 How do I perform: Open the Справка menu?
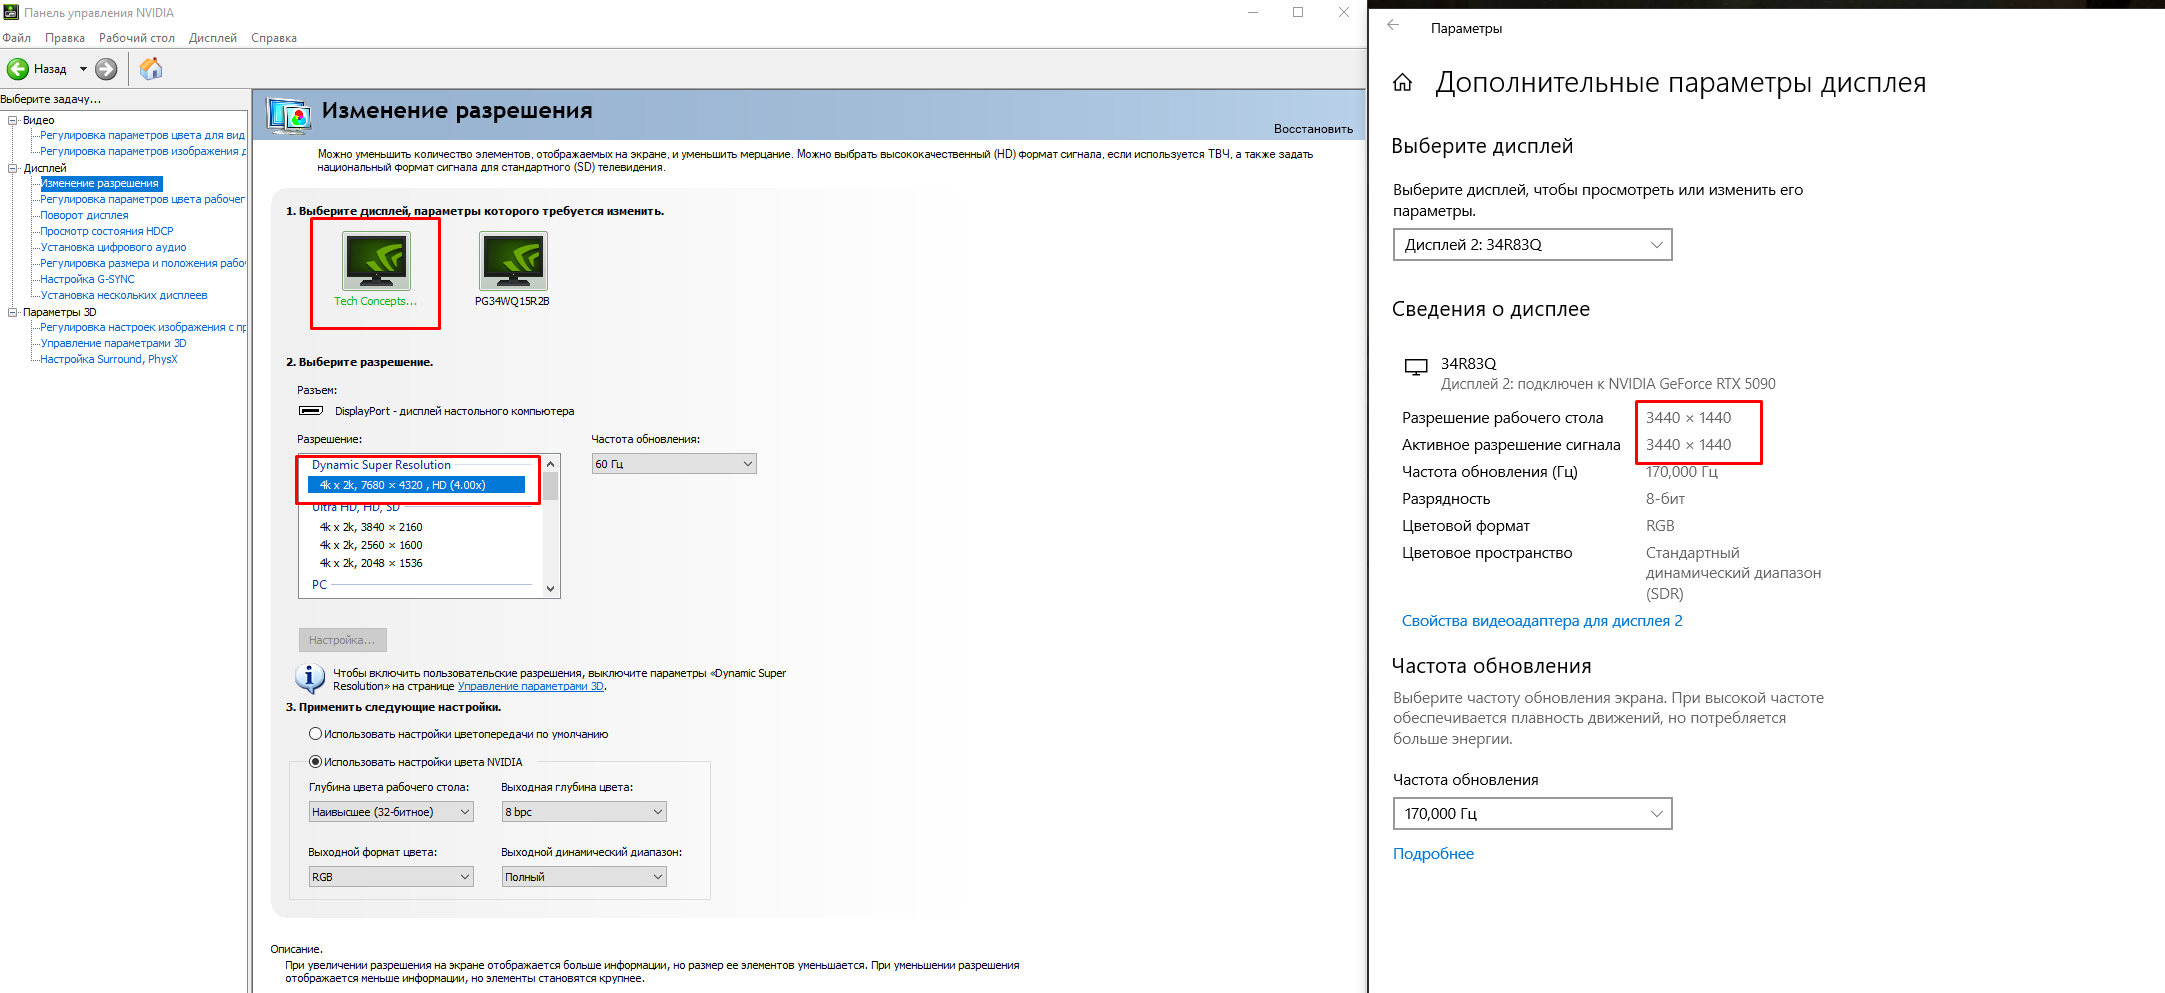(273, 38)
